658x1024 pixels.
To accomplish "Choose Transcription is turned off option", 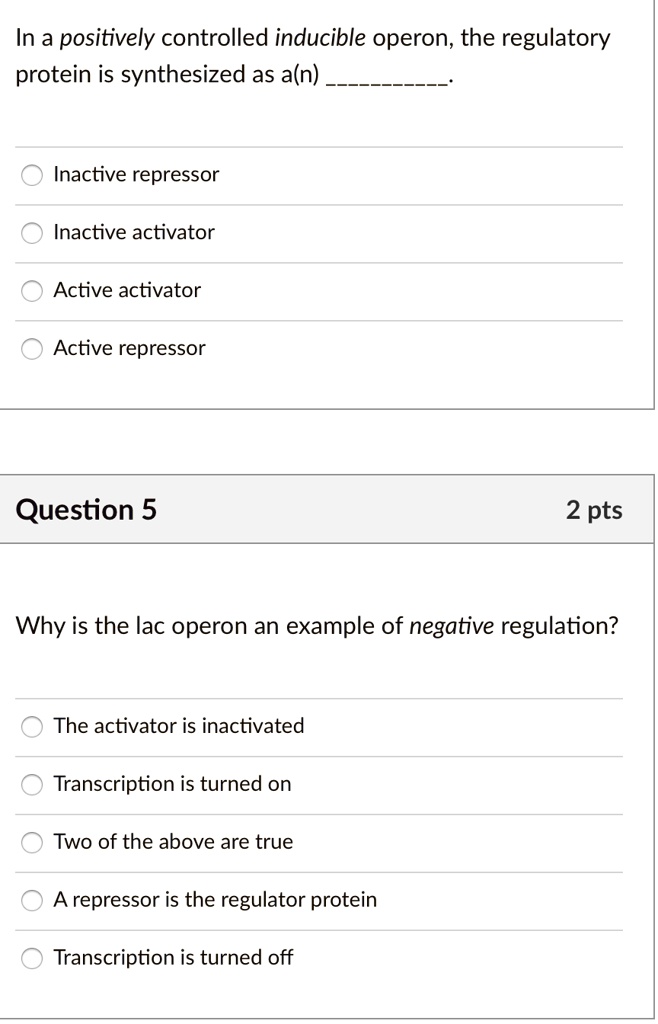I will coord(30,958).
